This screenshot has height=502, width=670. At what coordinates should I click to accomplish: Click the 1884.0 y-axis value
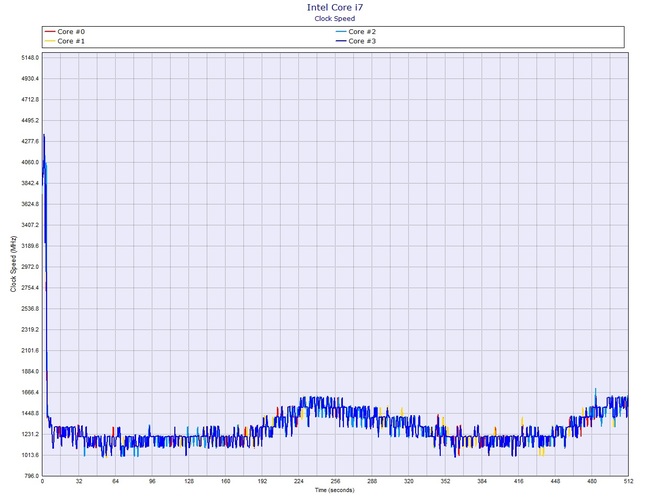click(x=30, y=372)
